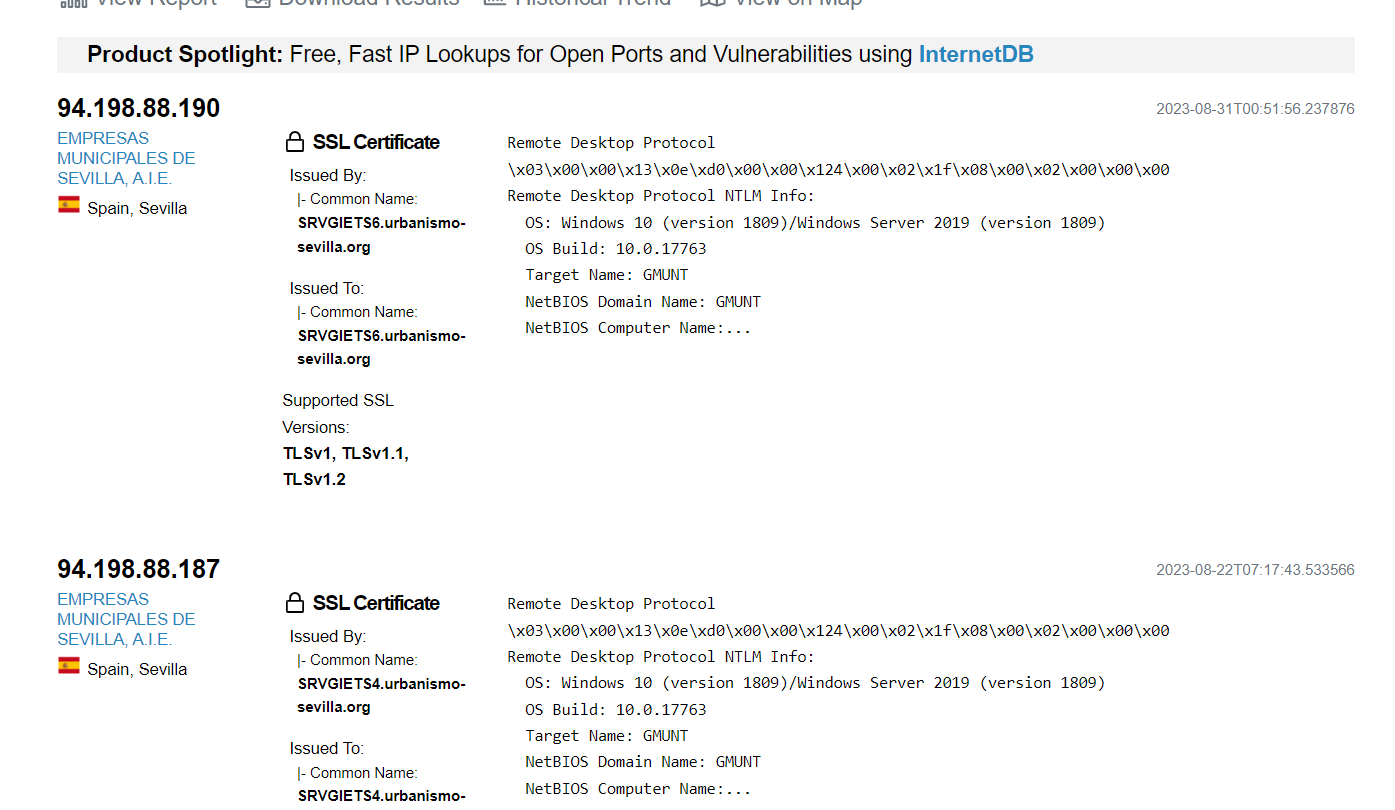Open the InternetDB link in Product Spotlight
1395x810 pixels.
pos(975,54)
